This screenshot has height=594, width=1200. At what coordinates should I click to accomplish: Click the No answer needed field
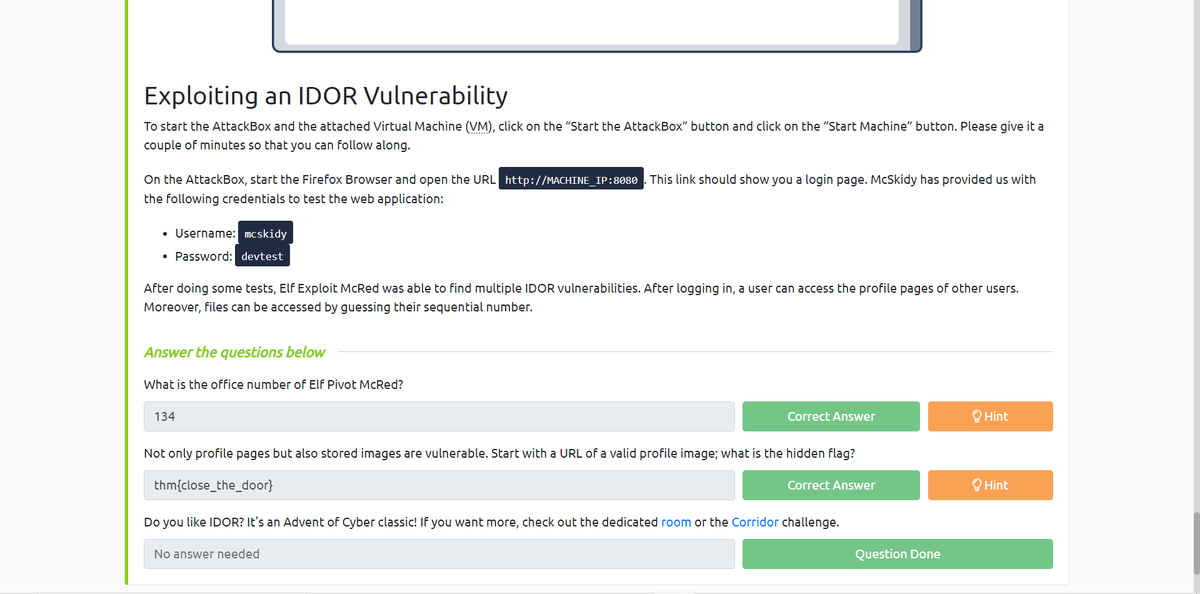coord(439,554)
